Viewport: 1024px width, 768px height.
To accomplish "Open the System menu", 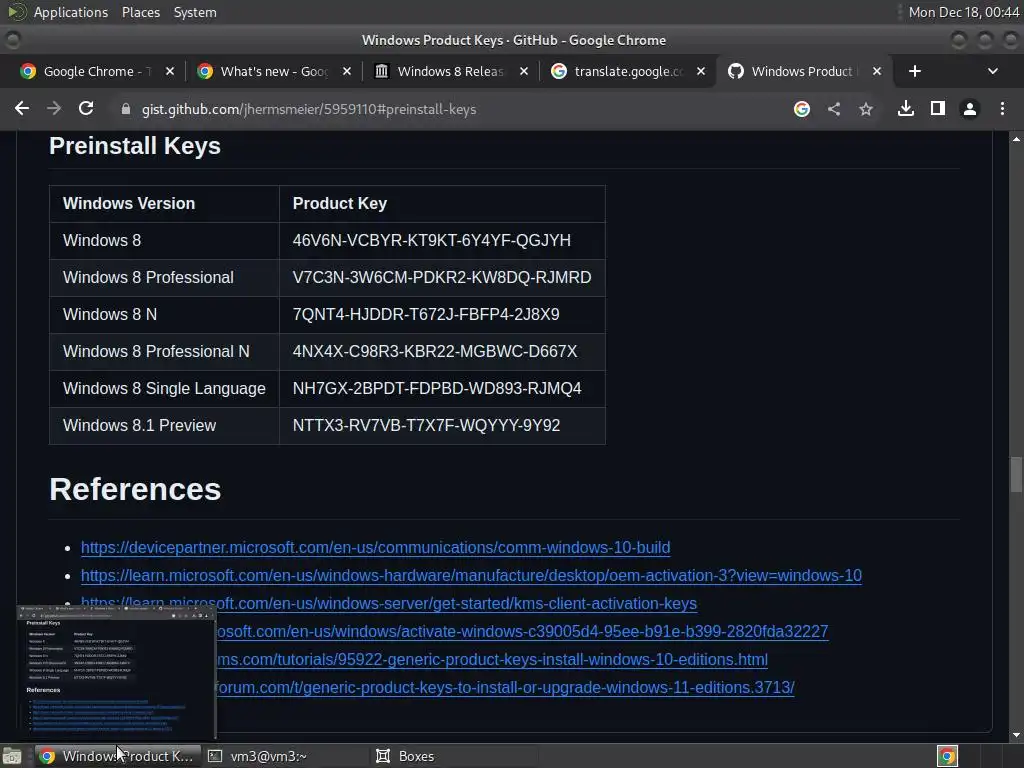I will coord(195,12).
